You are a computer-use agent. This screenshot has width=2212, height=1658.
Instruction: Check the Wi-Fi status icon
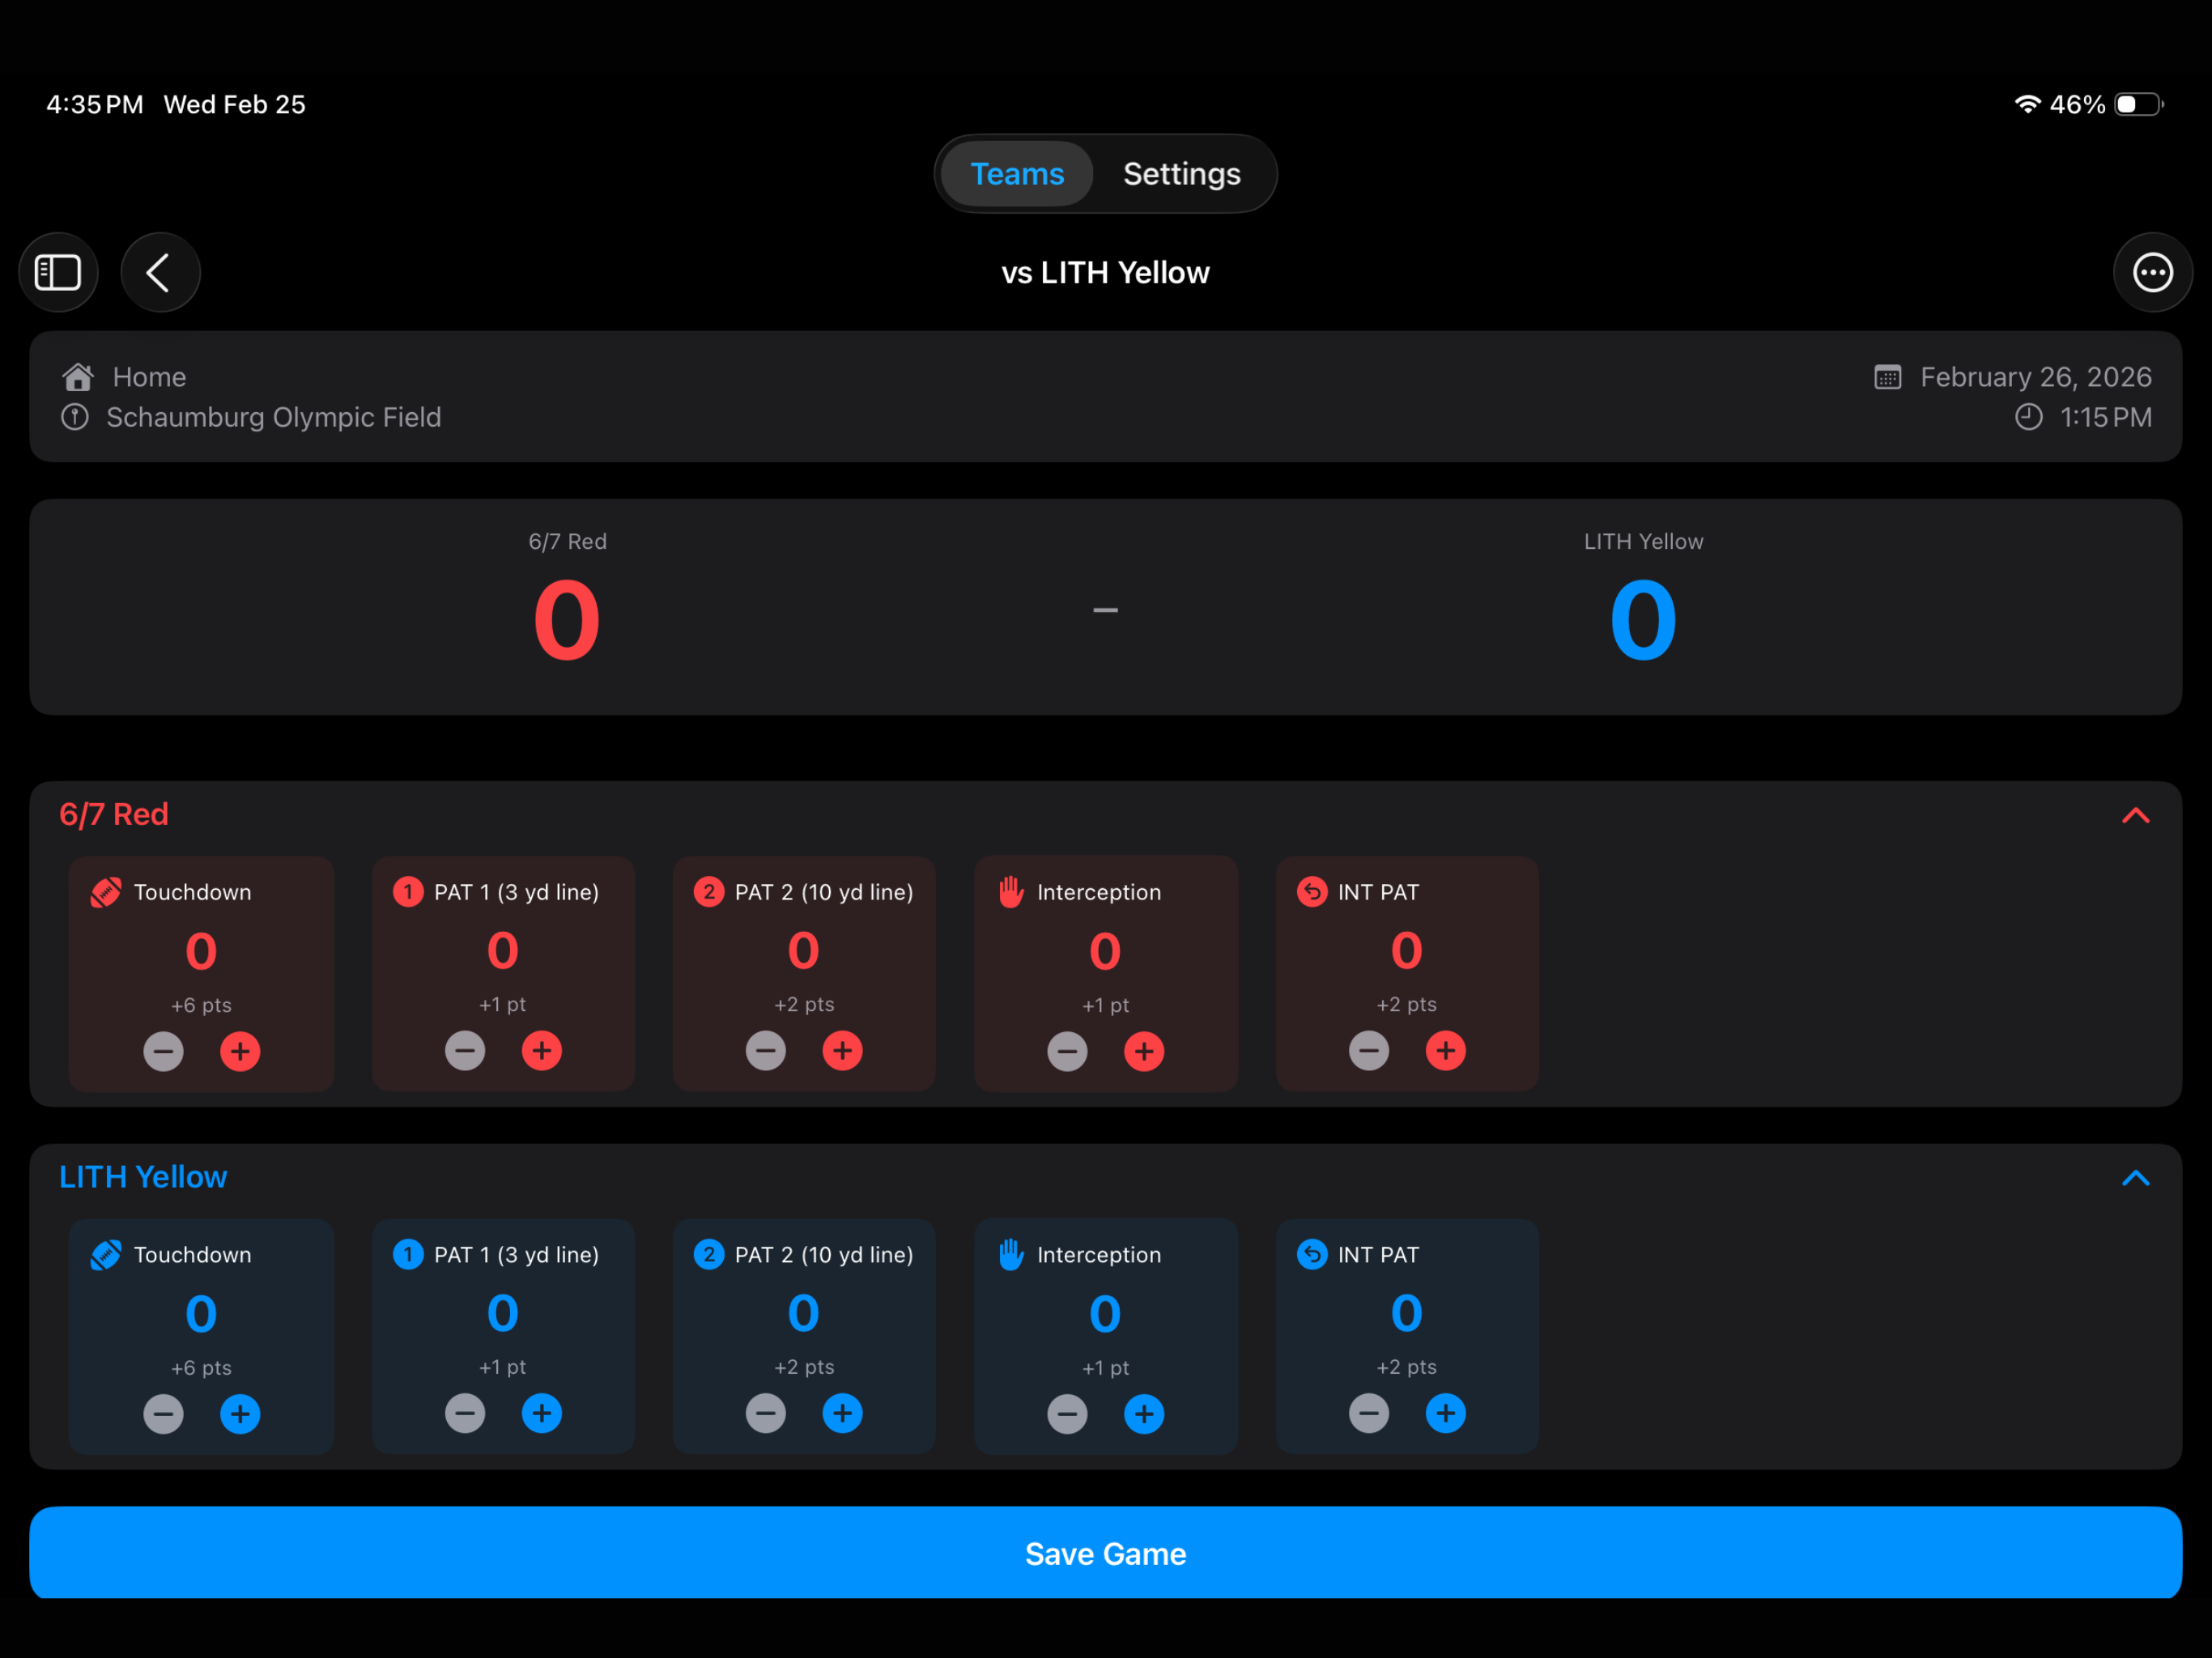2027,104
